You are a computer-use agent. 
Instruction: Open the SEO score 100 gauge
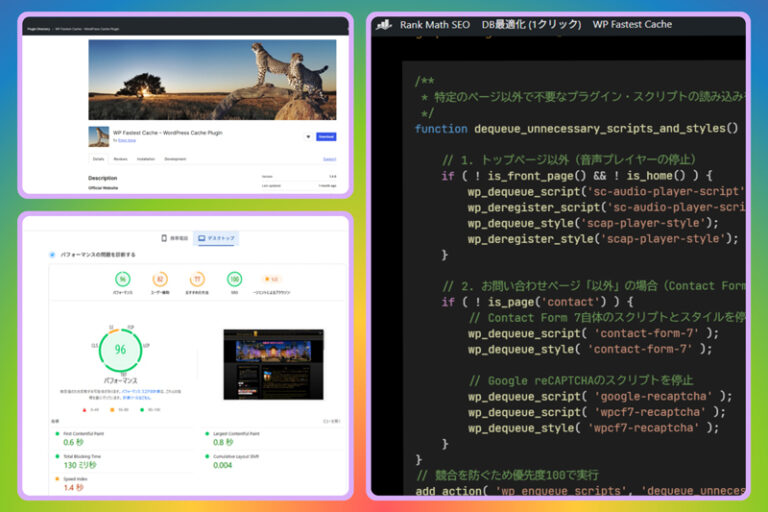tap(234, 279)
